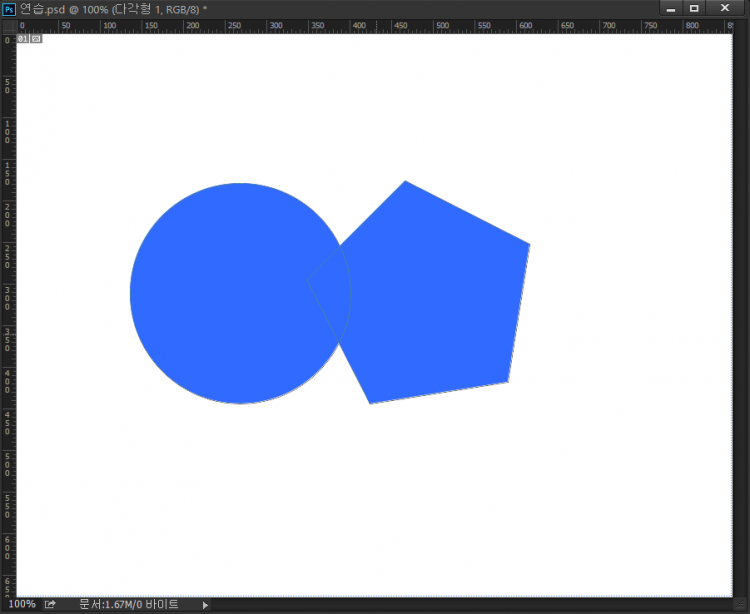750x614 pixels.
Task: Minimize the document window
Action: coord(671,8)
